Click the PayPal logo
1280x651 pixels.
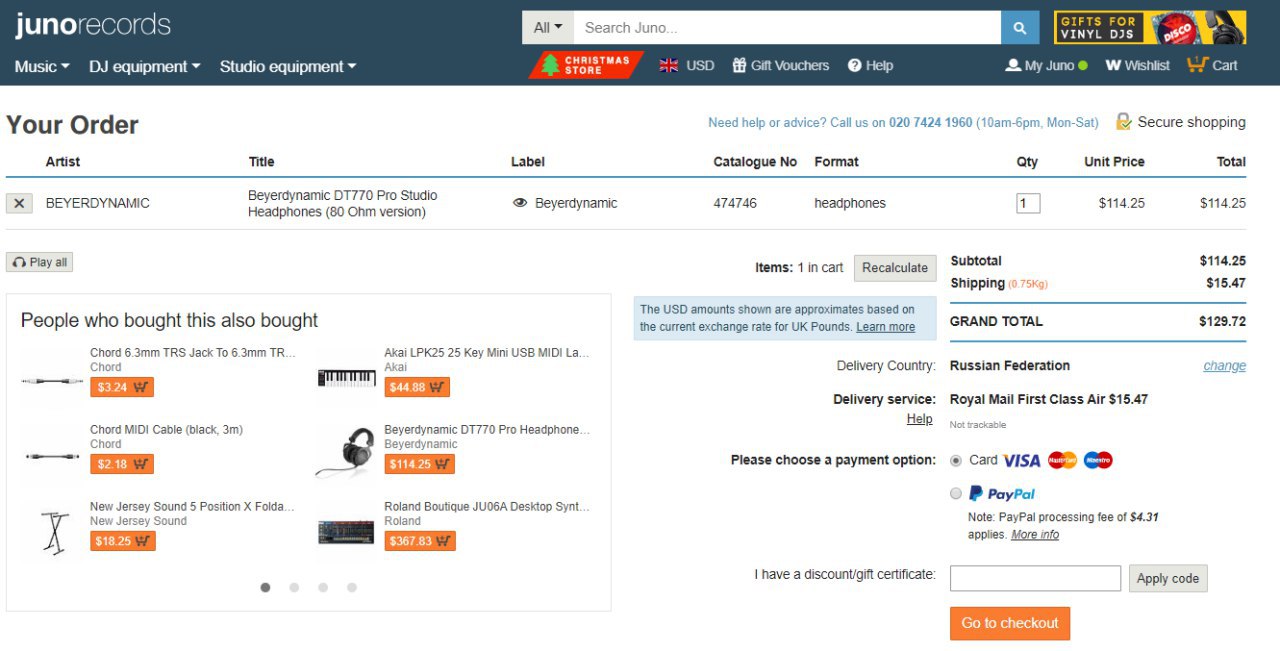1002,493
